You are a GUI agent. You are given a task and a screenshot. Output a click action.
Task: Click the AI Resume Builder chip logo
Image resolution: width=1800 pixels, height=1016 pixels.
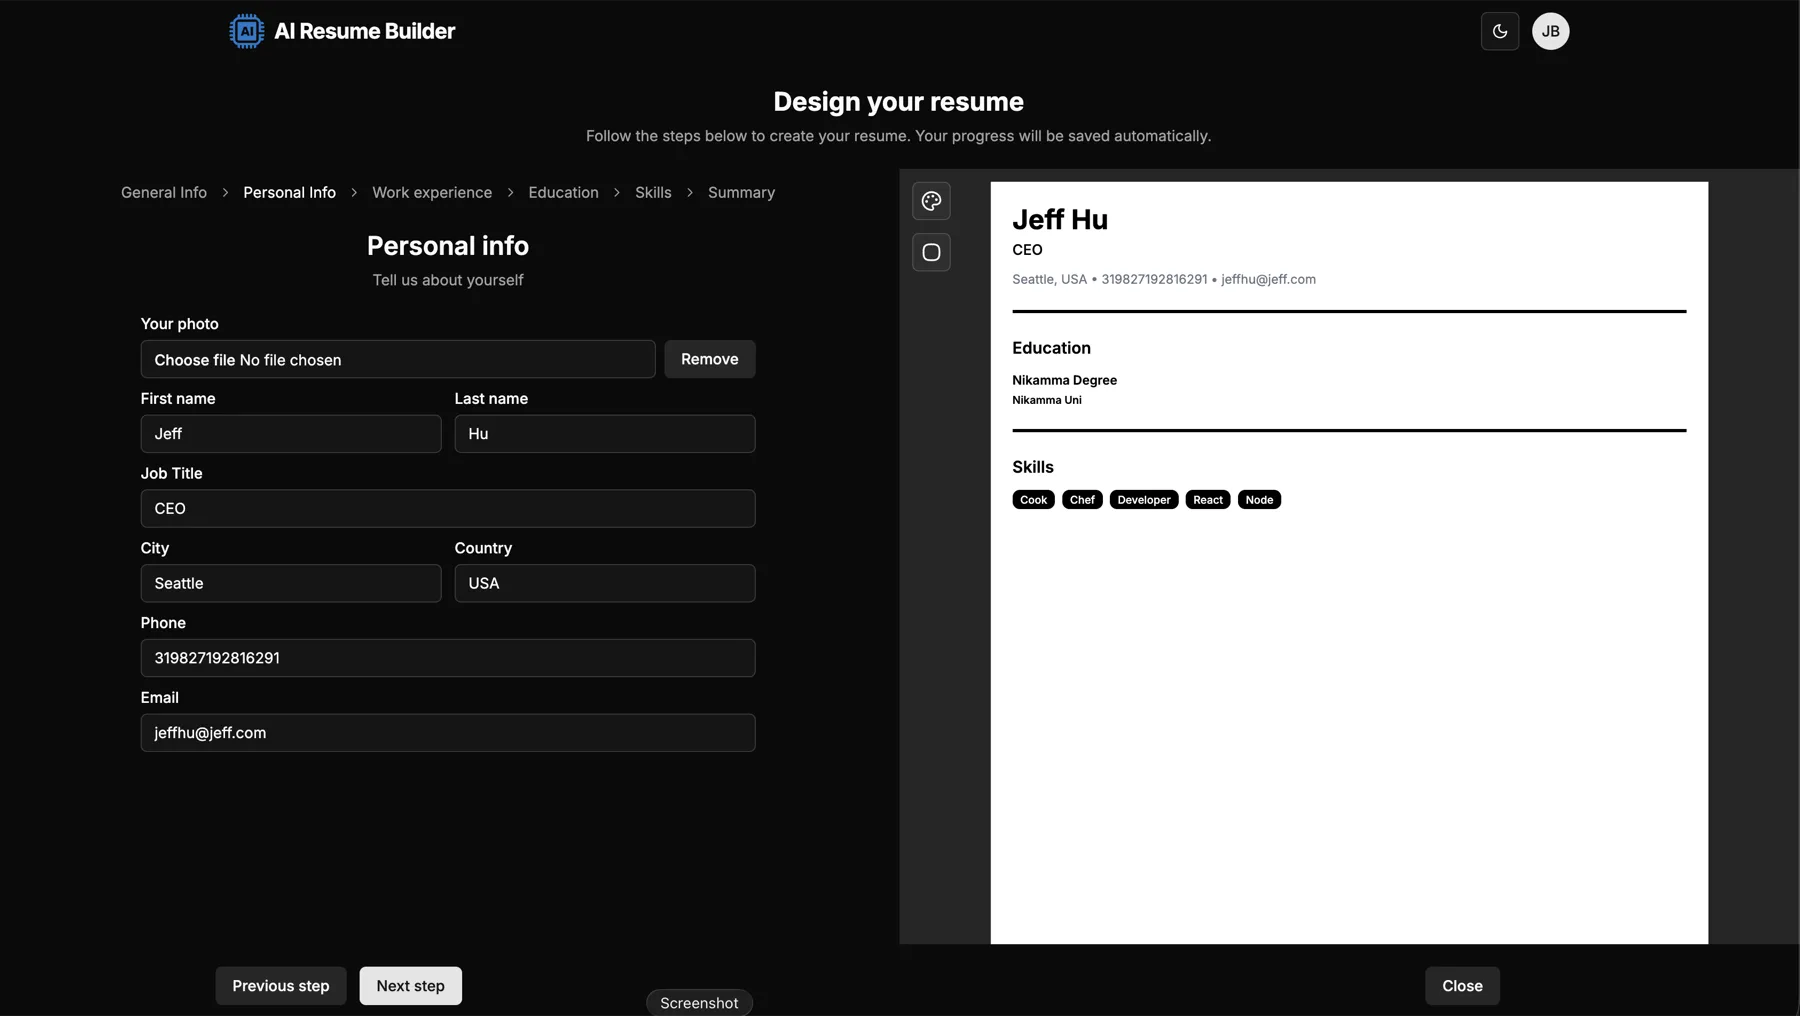(246, 31)
